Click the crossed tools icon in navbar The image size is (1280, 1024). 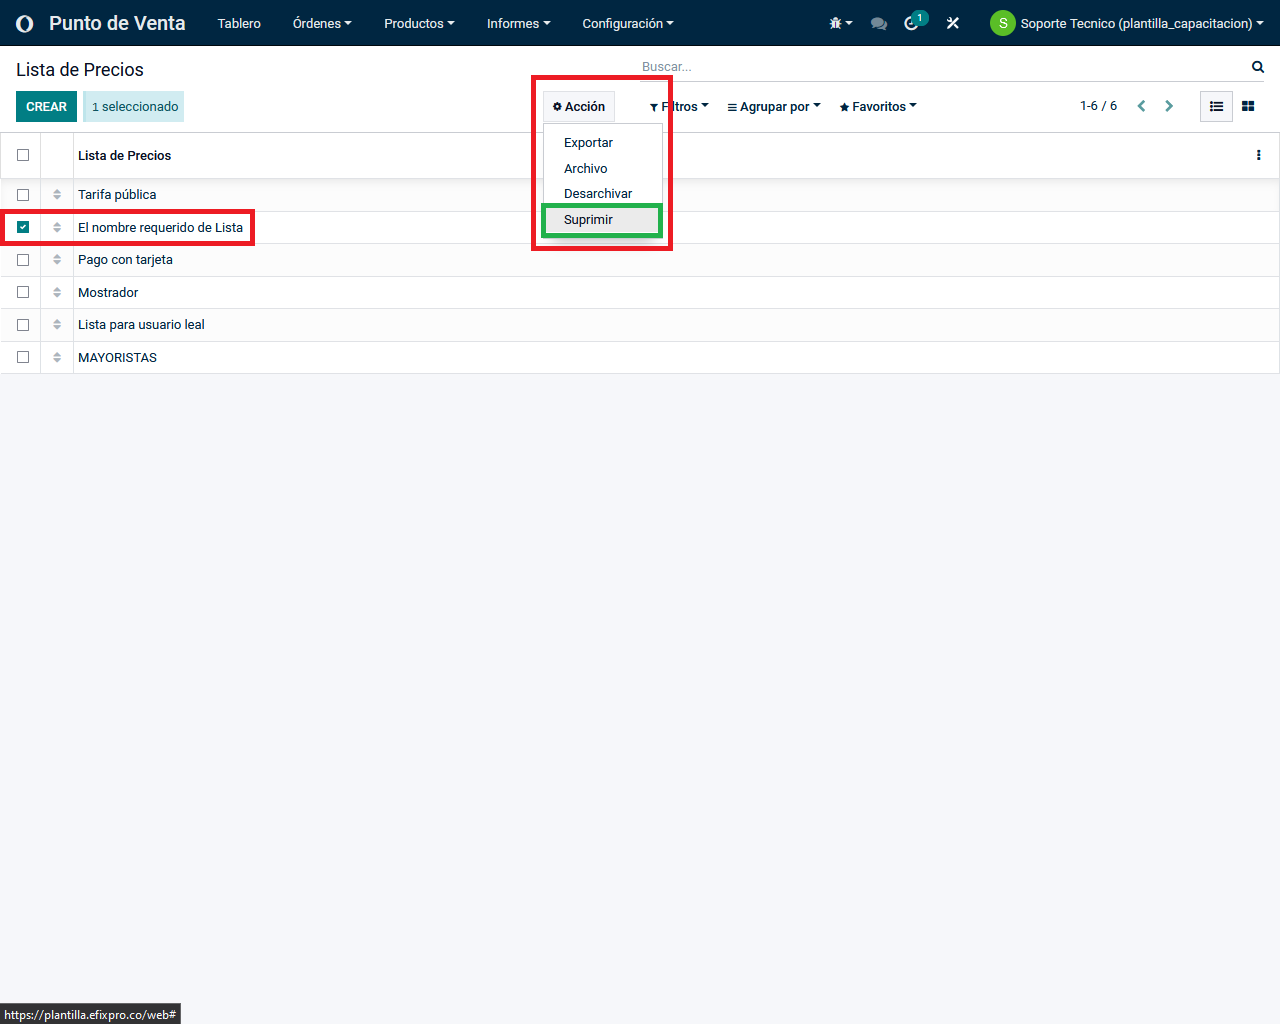coord(953,23)
